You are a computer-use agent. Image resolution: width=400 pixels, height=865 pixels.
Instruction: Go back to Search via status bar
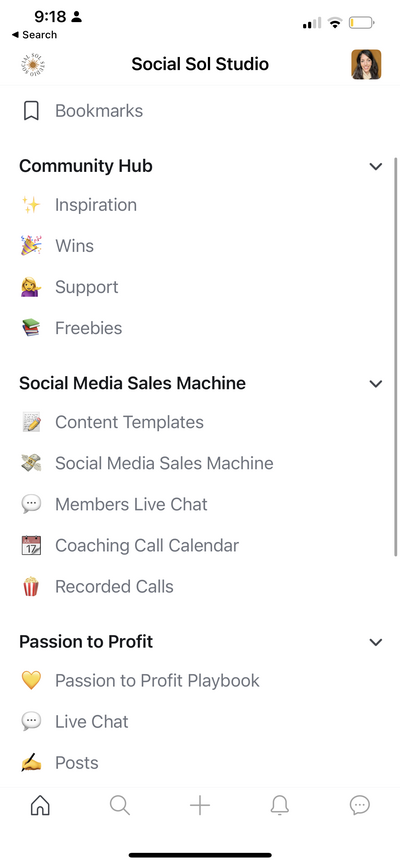click(34, 35)
